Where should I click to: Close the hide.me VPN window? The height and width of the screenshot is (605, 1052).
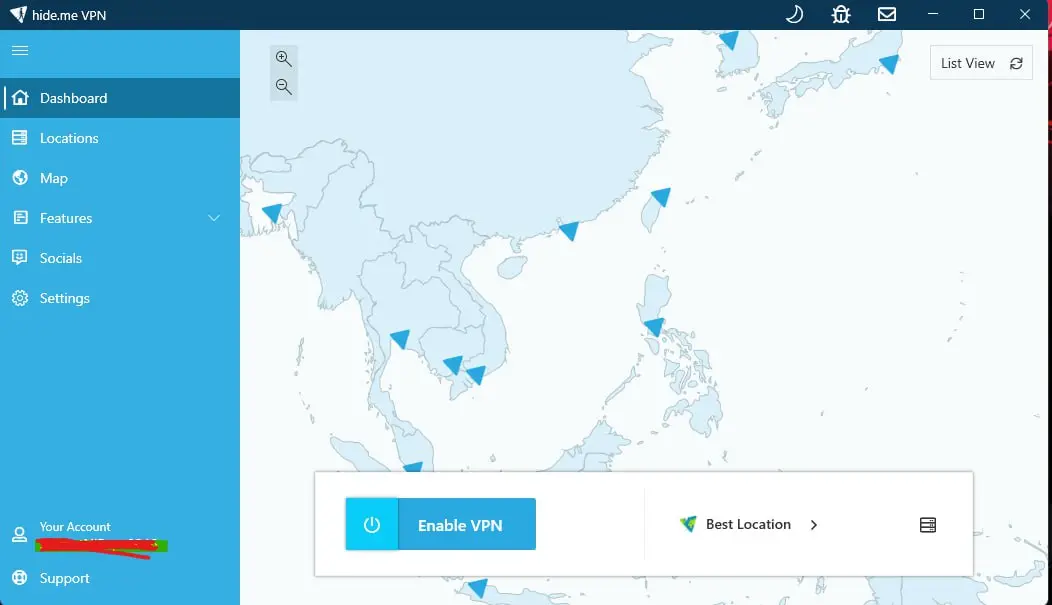(x=1024, y=14)
